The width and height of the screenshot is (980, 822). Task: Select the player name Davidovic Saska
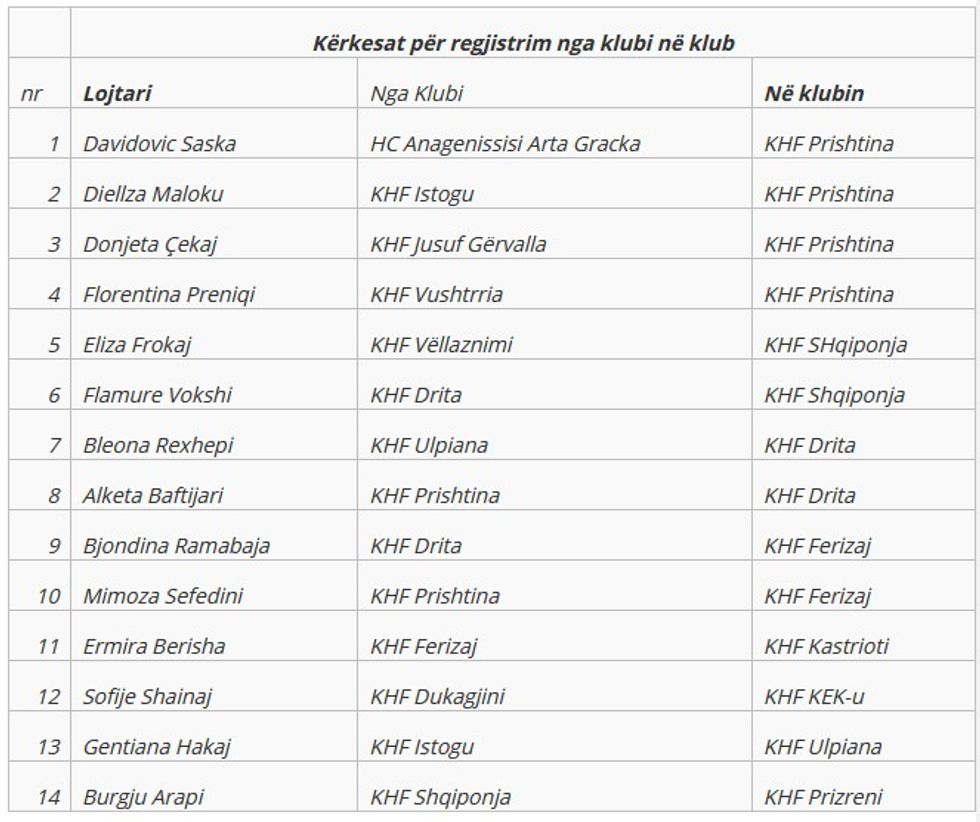(x=159, y=144)
